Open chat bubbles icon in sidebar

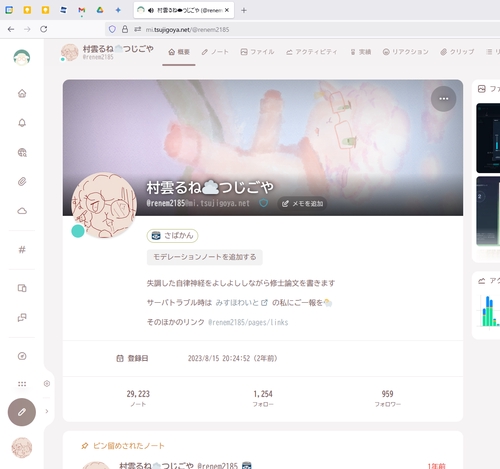coord(22,317)
